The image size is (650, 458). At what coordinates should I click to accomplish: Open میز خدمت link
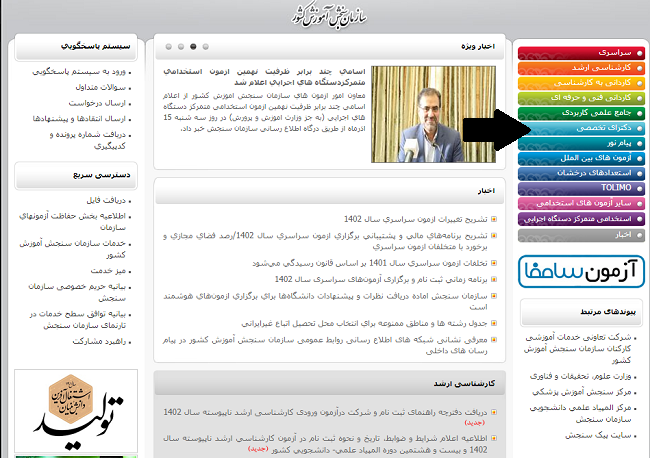point(108,271)
